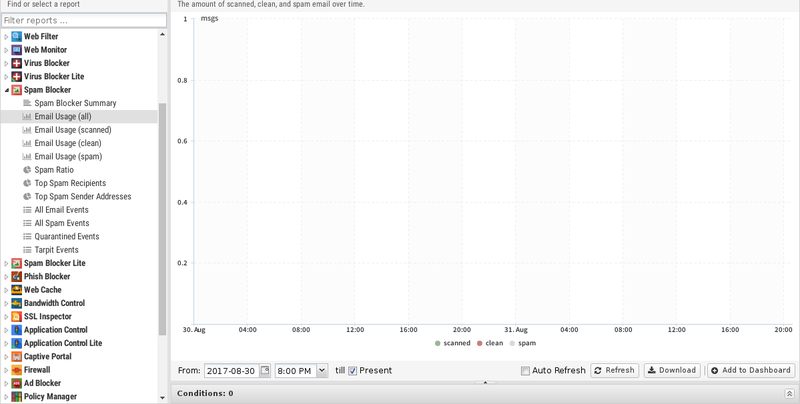Open the Spam Blocker Summary report
The width and height of the screenshot is (800, 404).
[76, 103]
